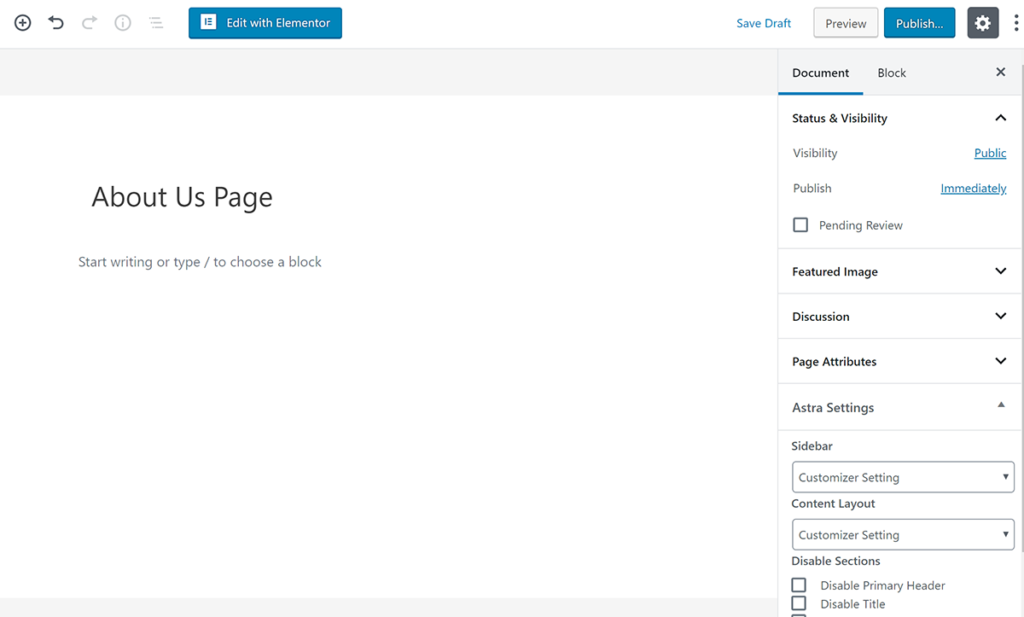Screen dimensions: 1024x617
Task: Click the About Us Page title field
Action: (x=182, y=197)
